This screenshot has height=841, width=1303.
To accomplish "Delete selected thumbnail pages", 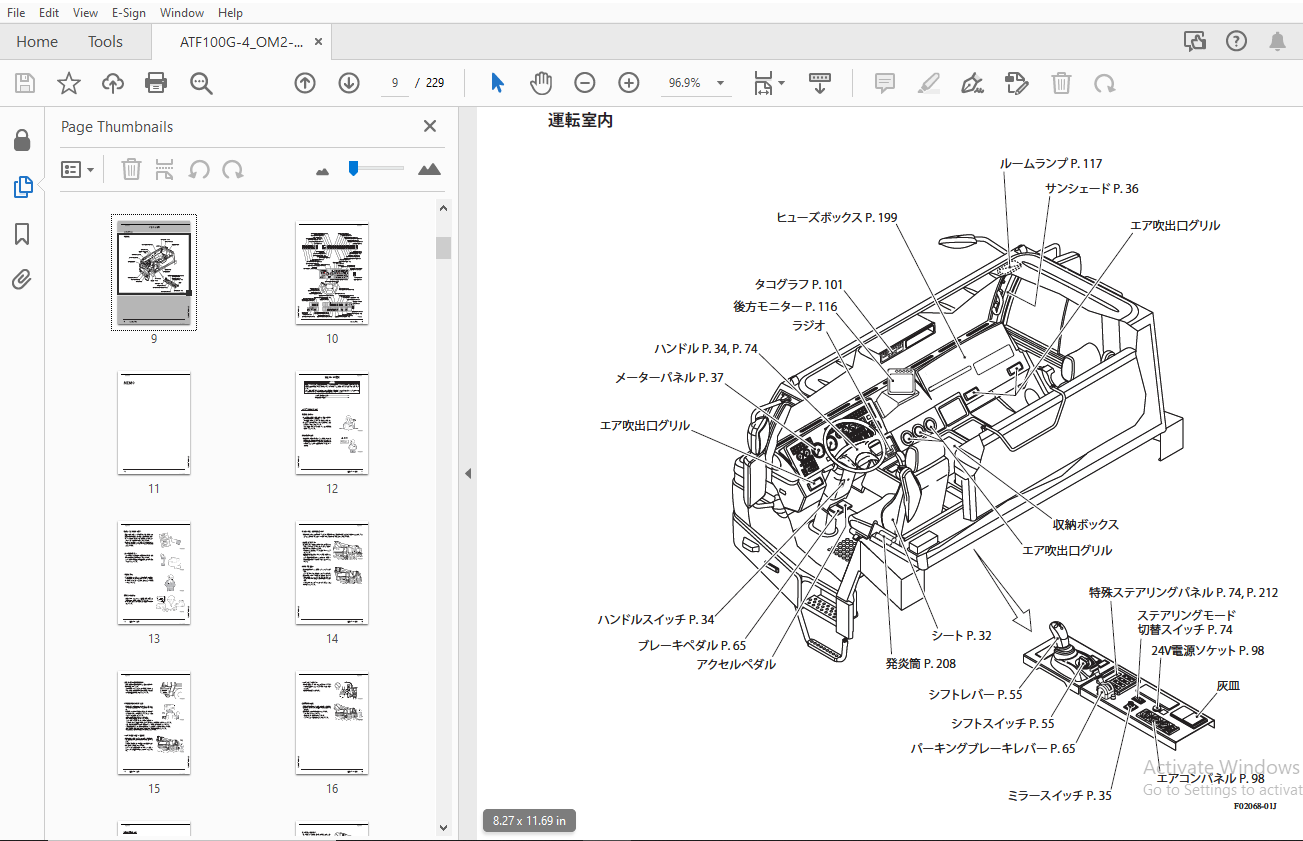I will pos(131,169).
